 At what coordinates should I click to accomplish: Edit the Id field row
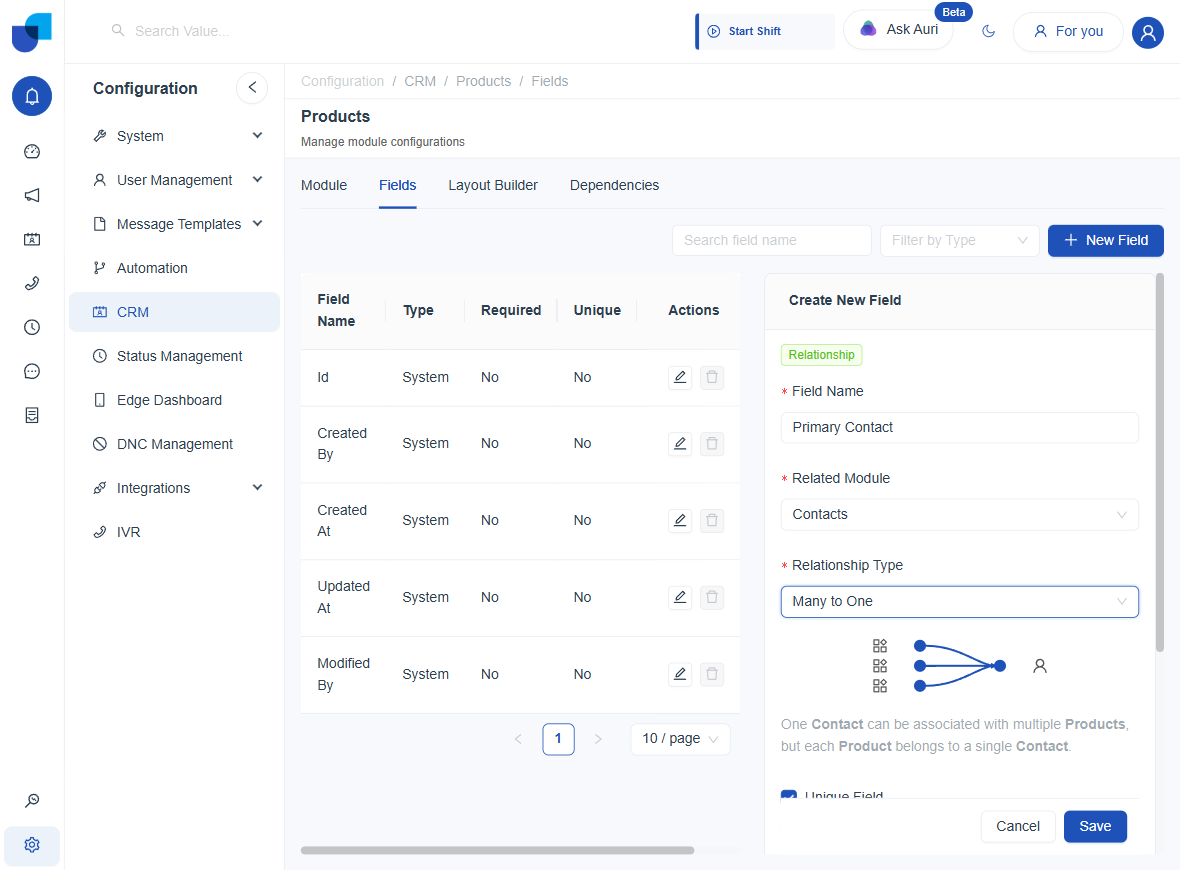click(680, 377)
